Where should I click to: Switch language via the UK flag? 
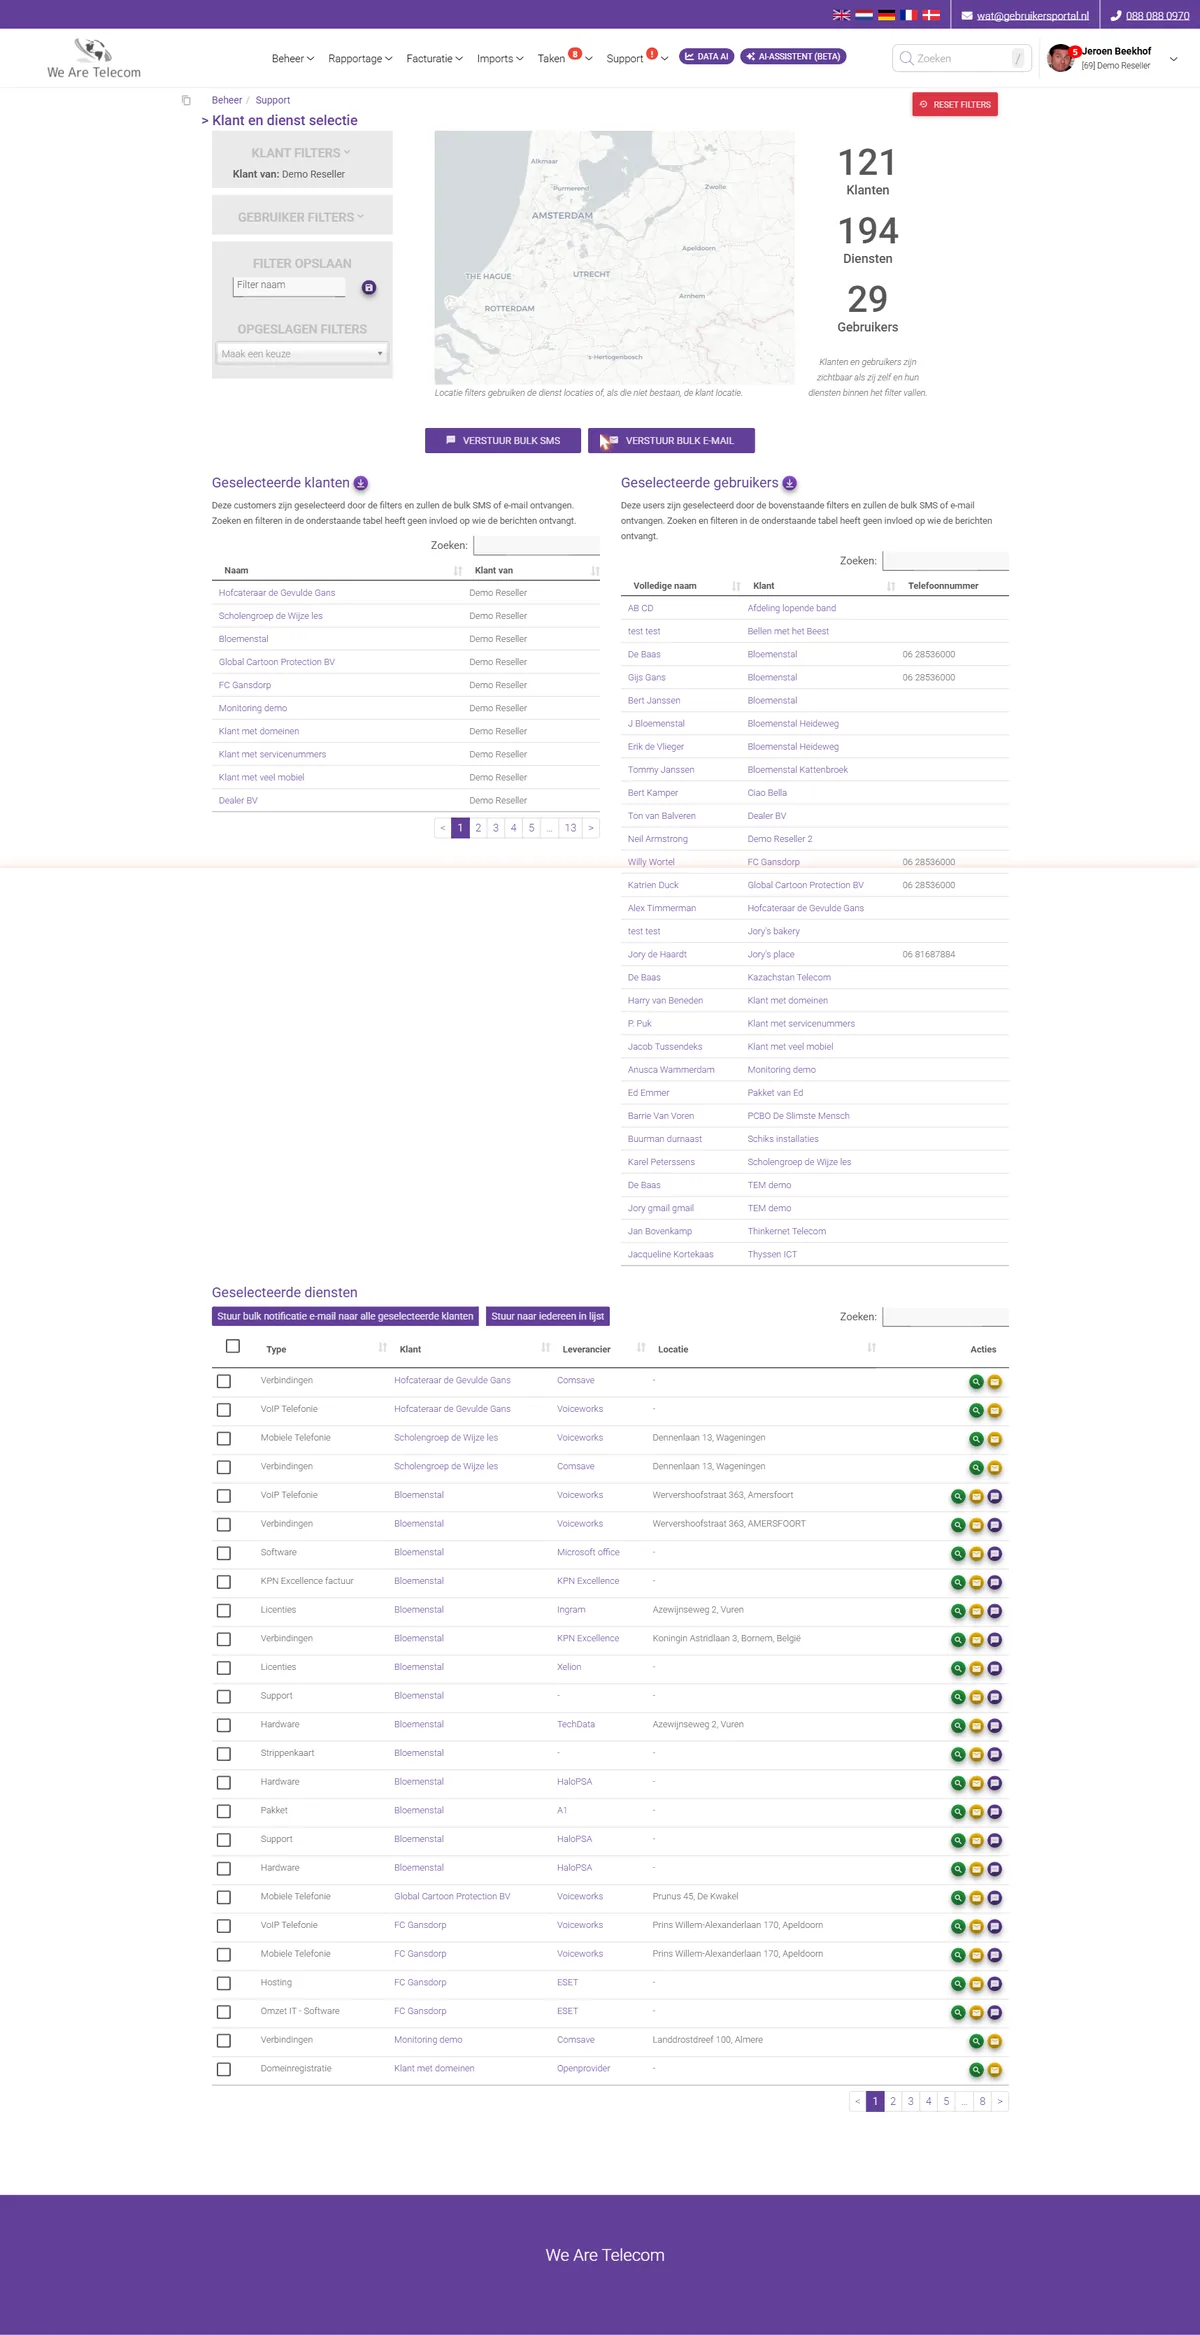[842, 15]
